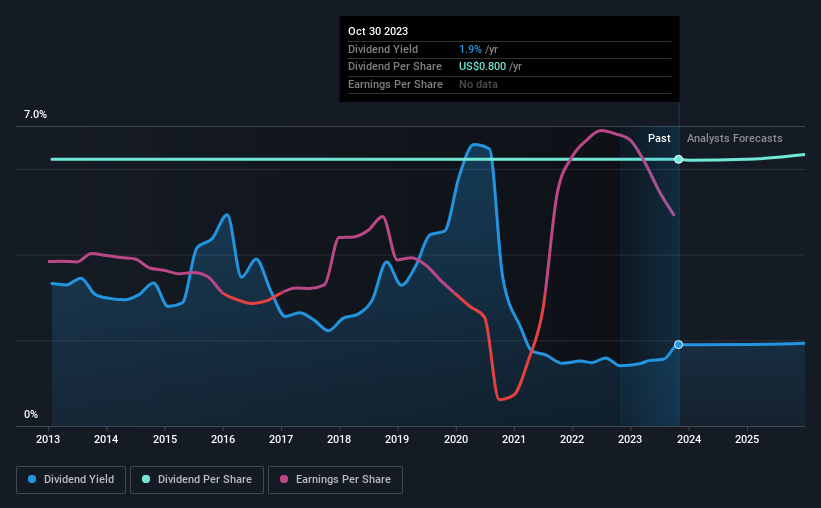Image resolution: width=821 pixels, height=508 pixels.
Task: Toggle the Dividend Yield legend button
Action: [x=71, y=480]
